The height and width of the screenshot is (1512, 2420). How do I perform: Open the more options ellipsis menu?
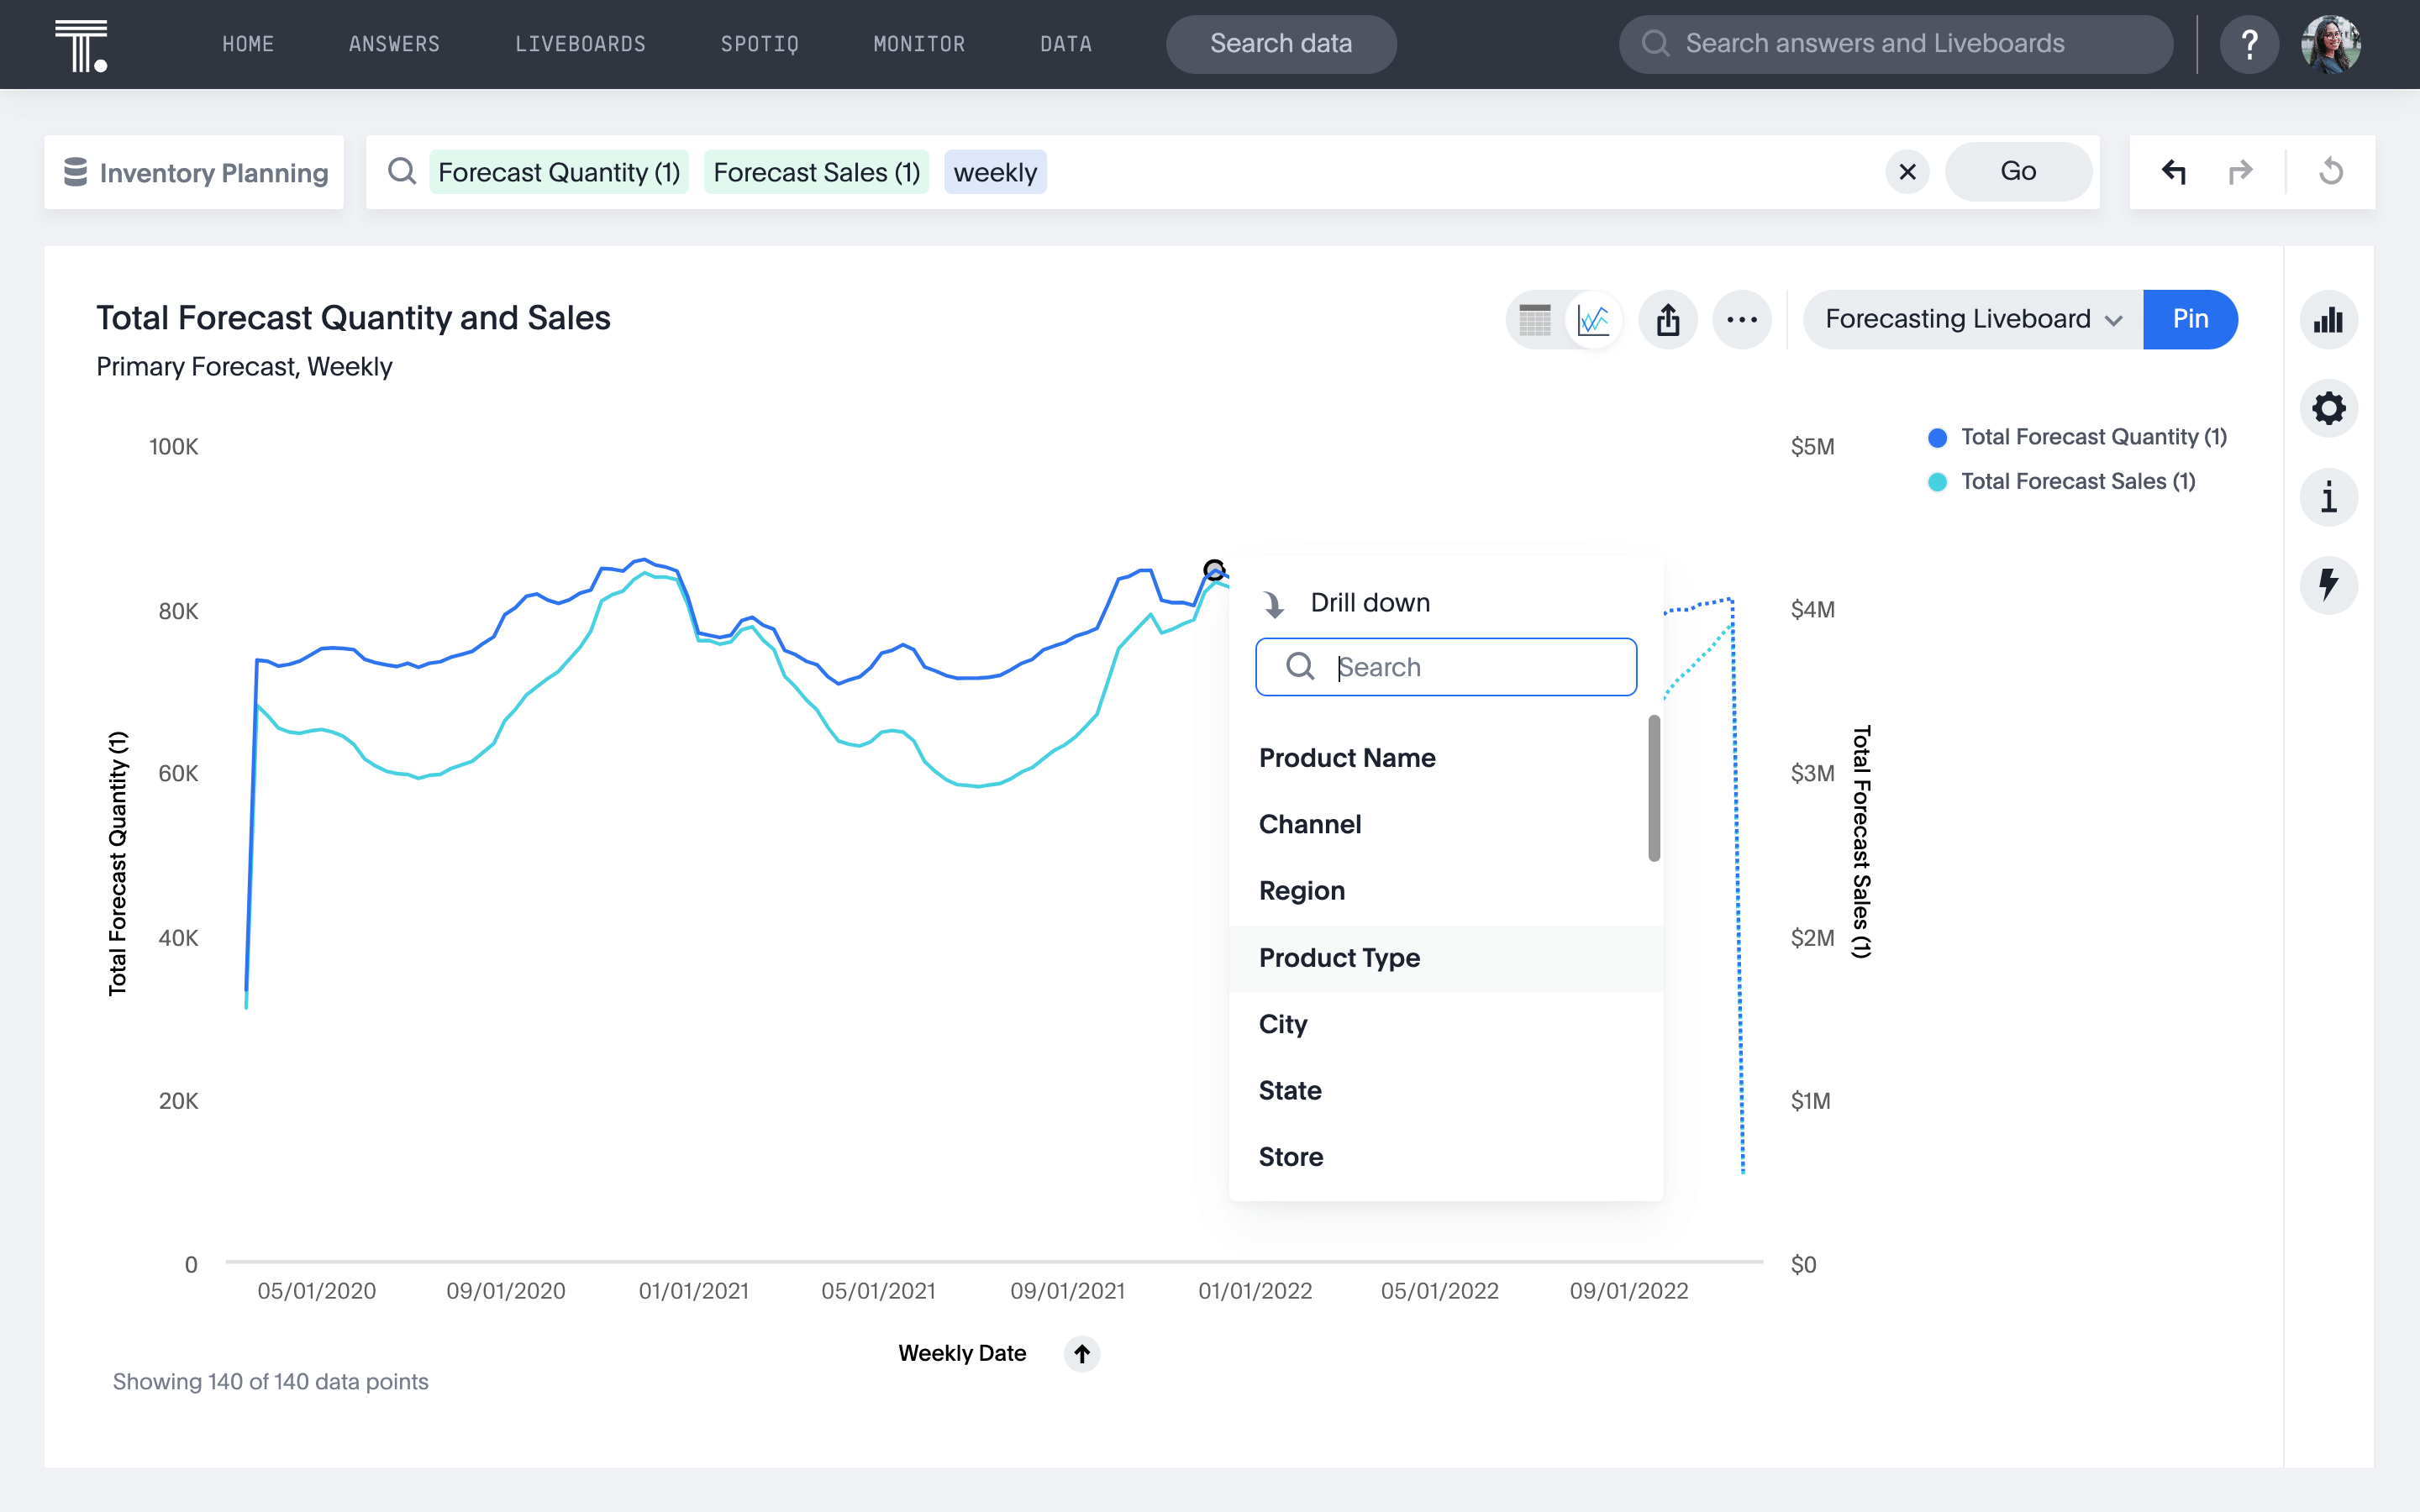click(x=1742, y=318)
